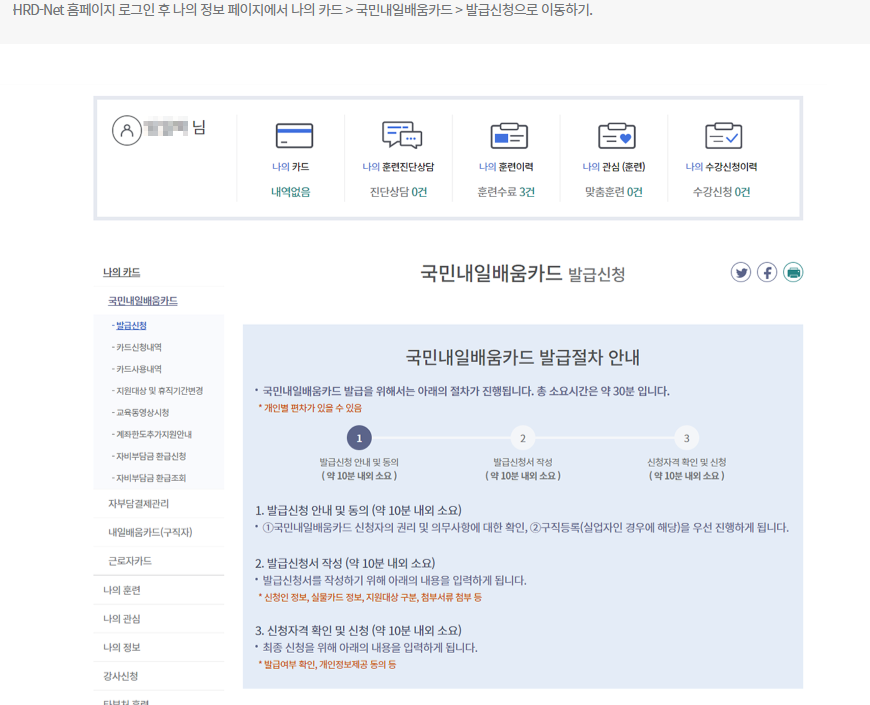Screen dimensions: 870x705
Task: Open the 나의 훈련이력 ID card icon
Action: 509,135
